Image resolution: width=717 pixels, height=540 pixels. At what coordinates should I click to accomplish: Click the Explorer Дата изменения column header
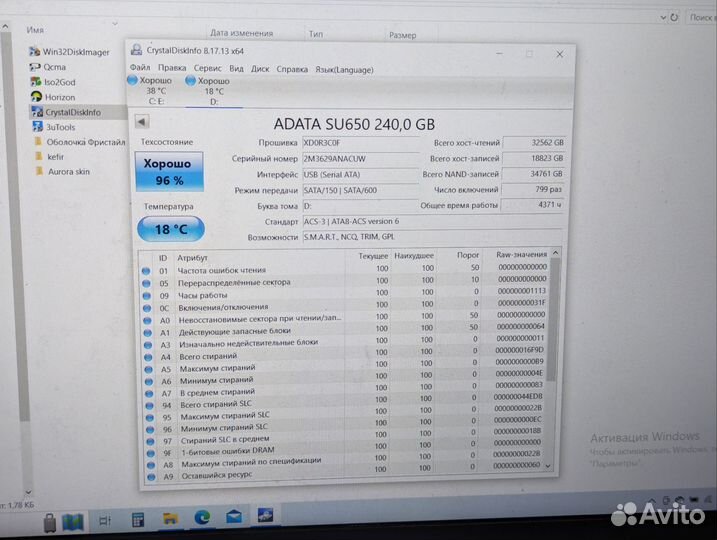pos(241,33)
